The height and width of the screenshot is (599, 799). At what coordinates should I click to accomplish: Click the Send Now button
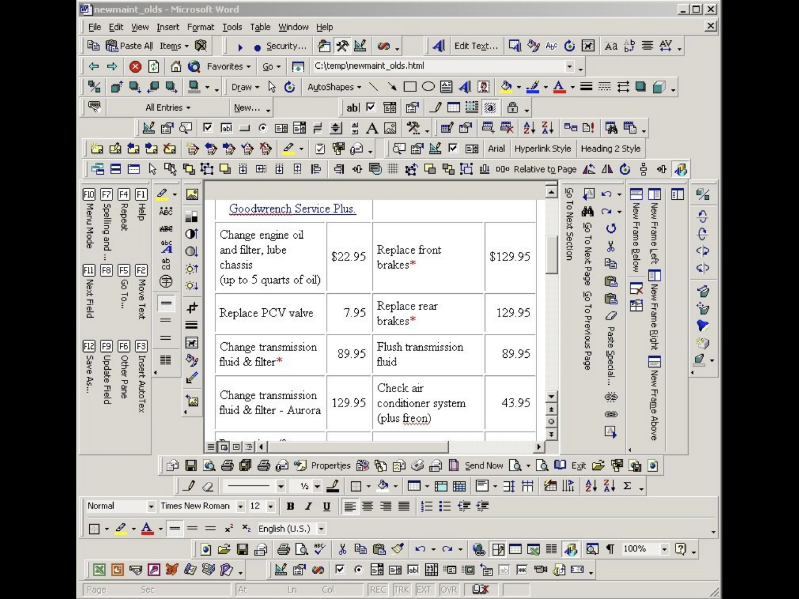click(484, 466)
